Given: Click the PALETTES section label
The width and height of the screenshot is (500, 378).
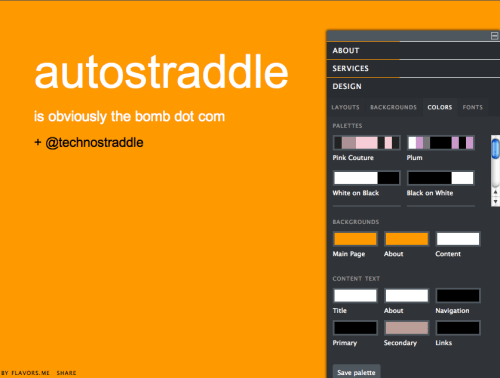Looking at the screenshot, I should 347,126.
